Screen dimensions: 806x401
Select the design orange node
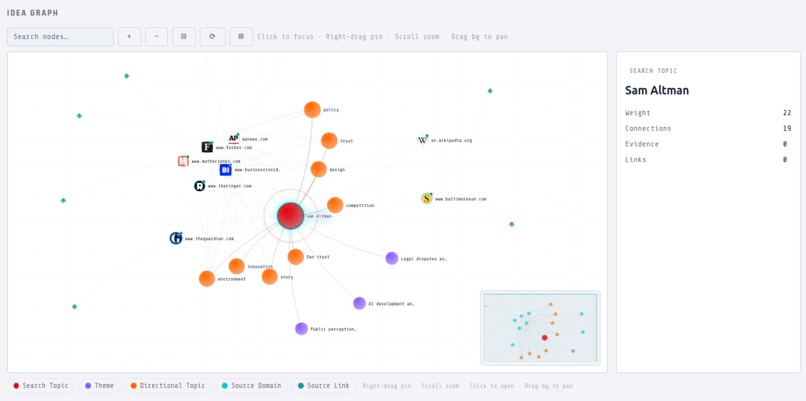[319, 169]
